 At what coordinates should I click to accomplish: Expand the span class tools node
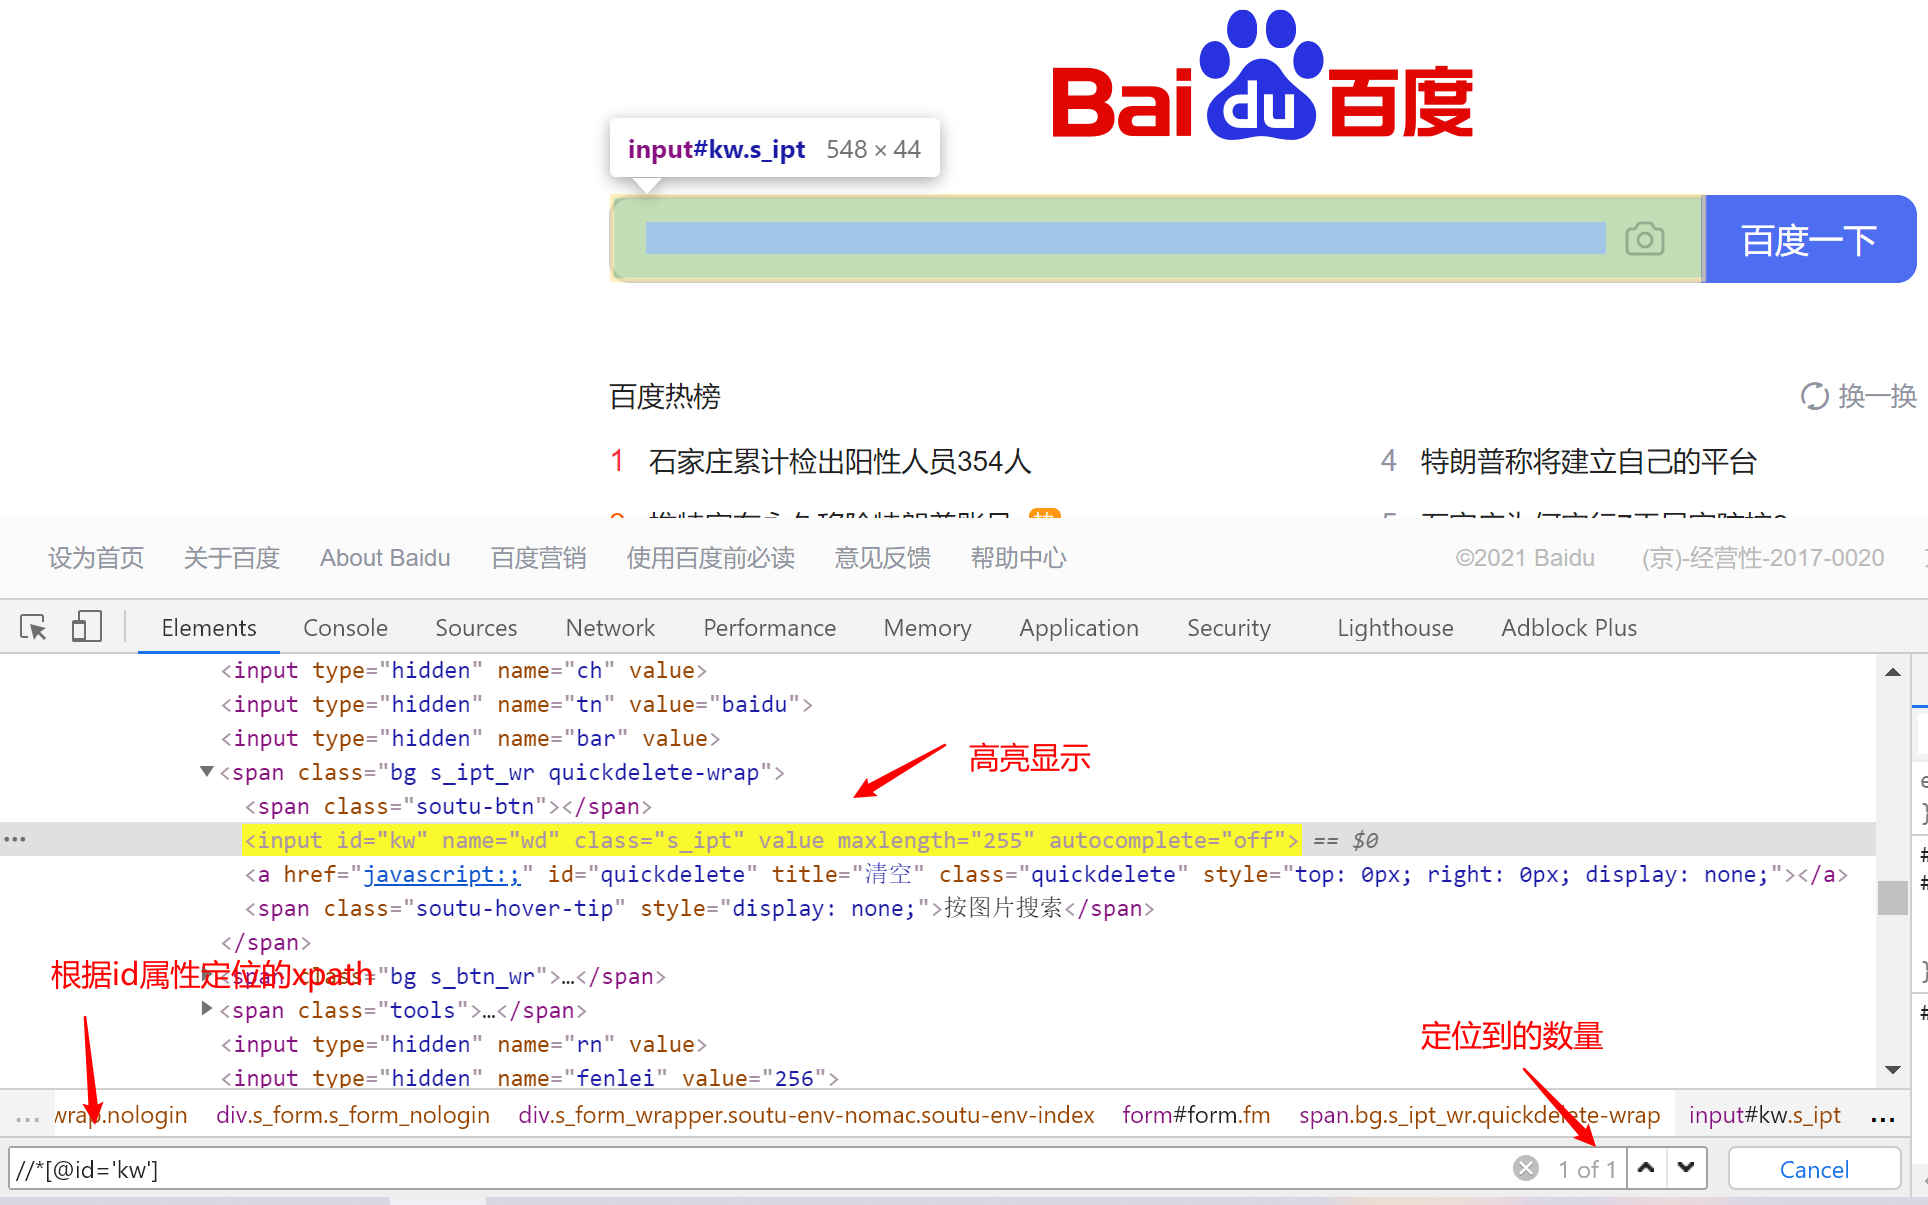click(207, 1008)
